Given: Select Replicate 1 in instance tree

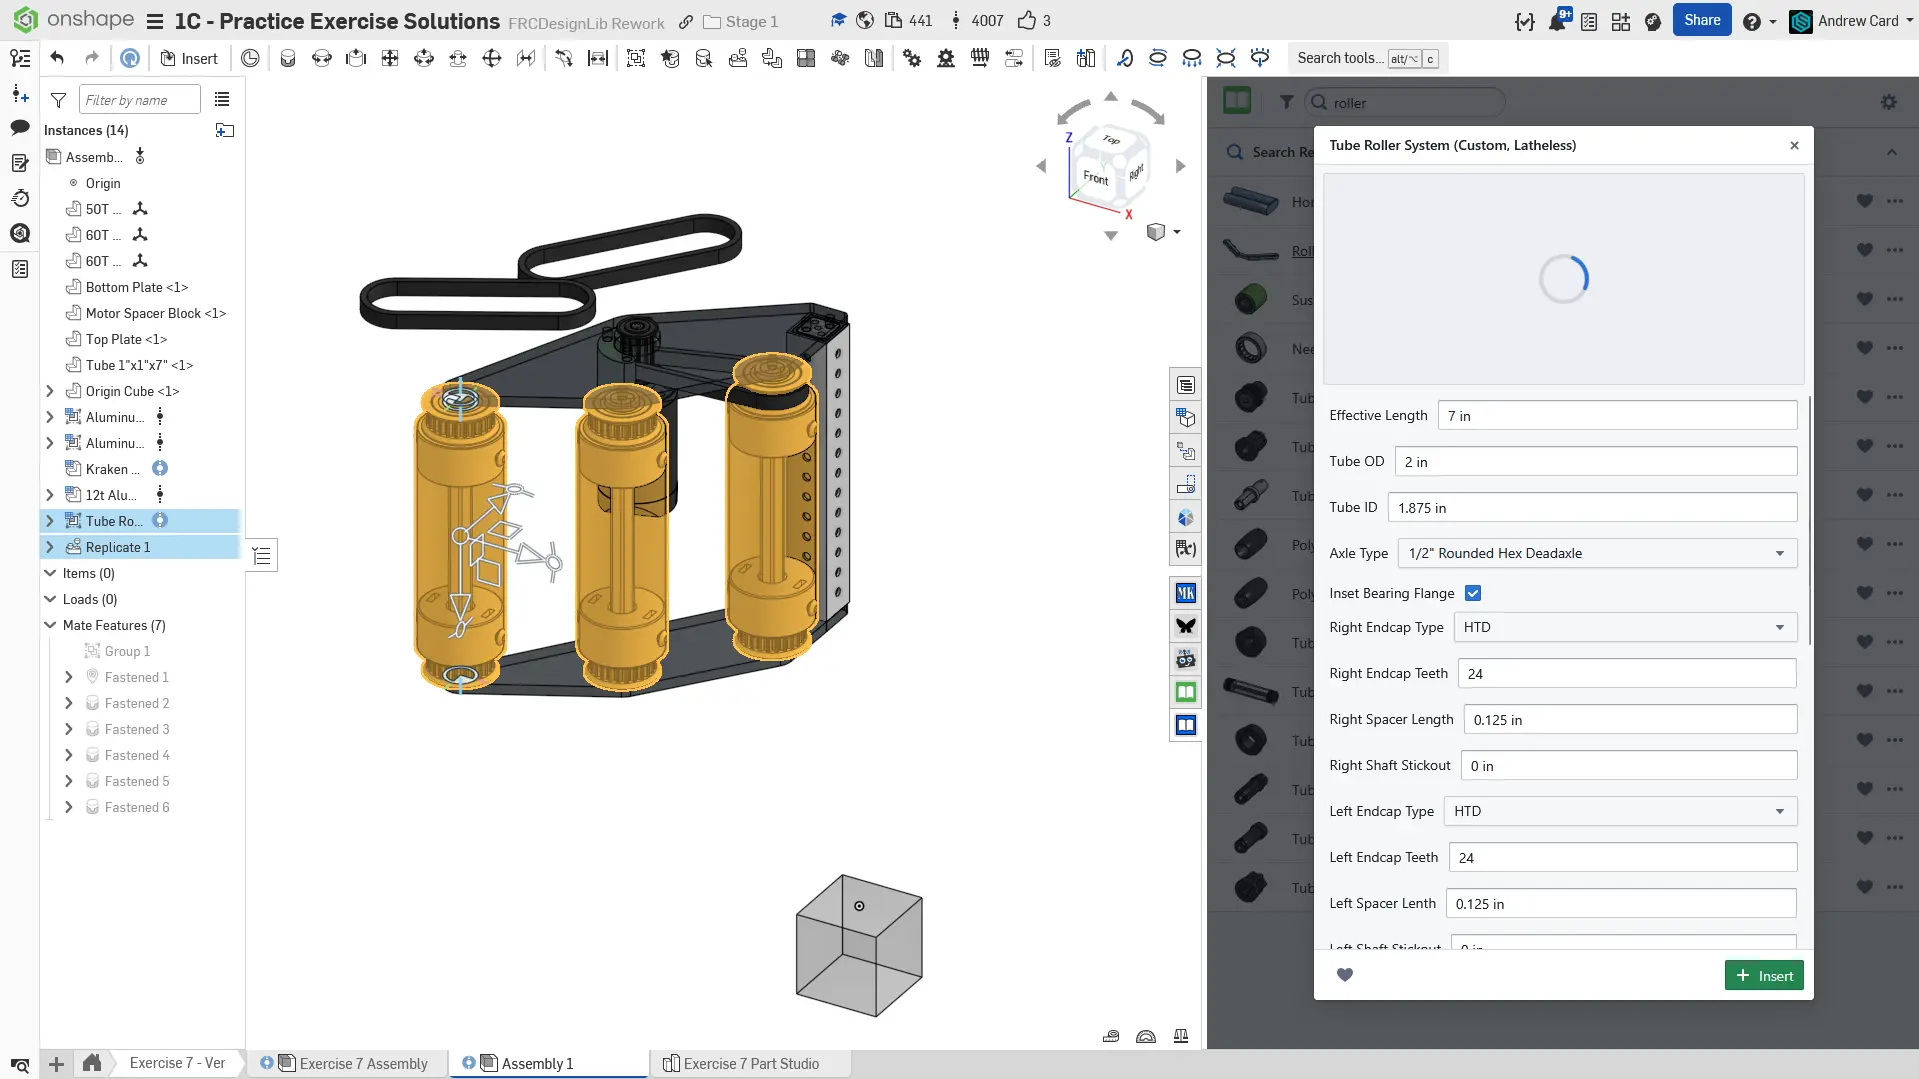Looking at the screenshot, I should (118, 547).
